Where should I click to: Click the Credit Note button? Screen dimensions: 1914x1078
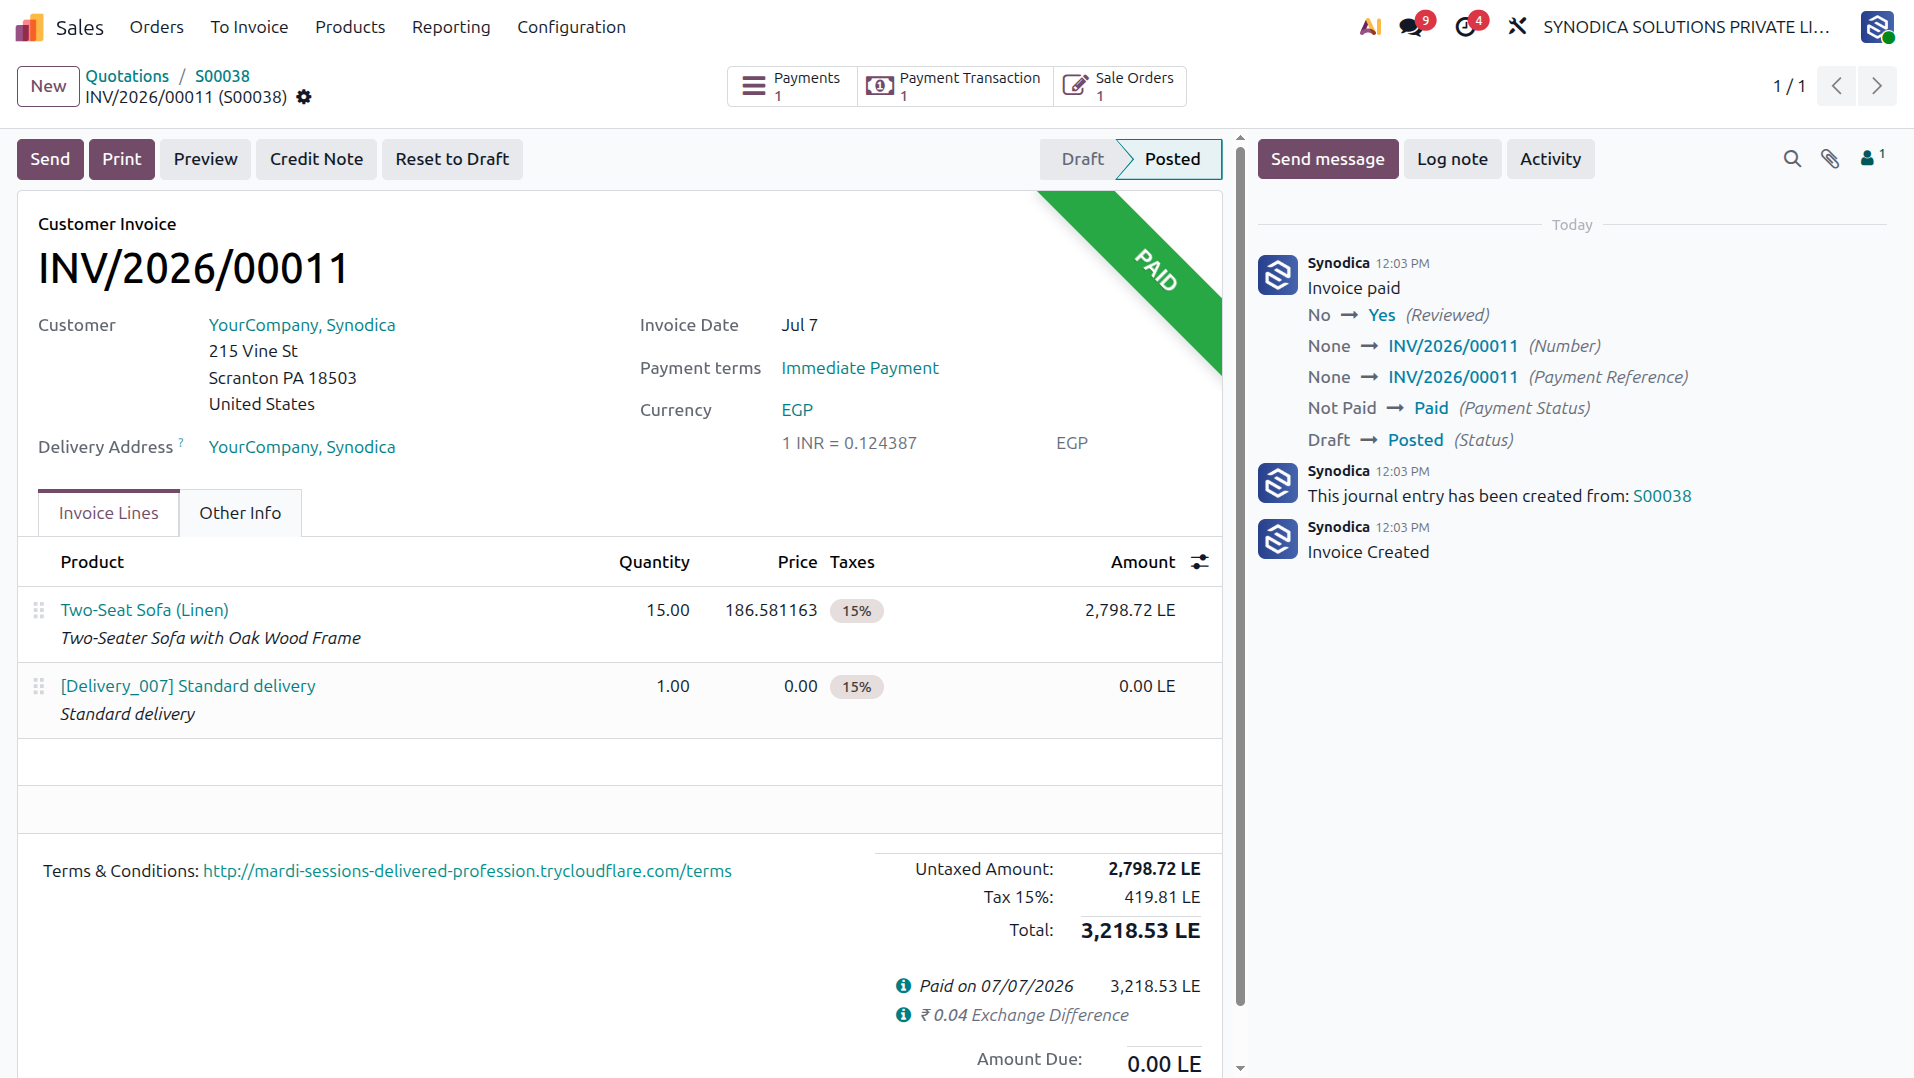click(x=316, y=159)
